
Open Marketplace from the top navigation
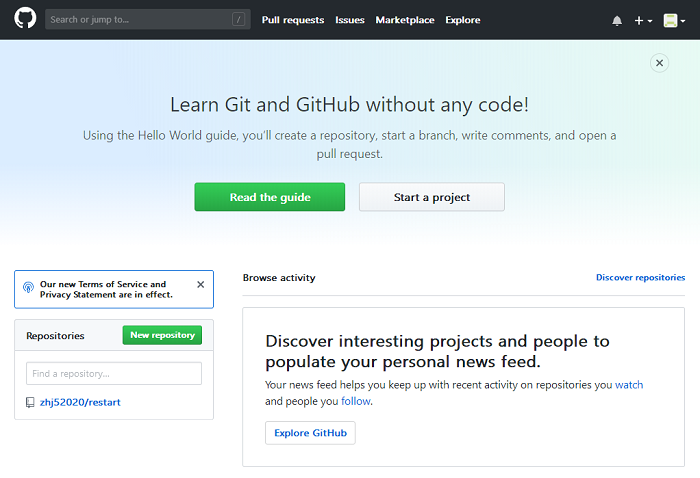[404, 20]
